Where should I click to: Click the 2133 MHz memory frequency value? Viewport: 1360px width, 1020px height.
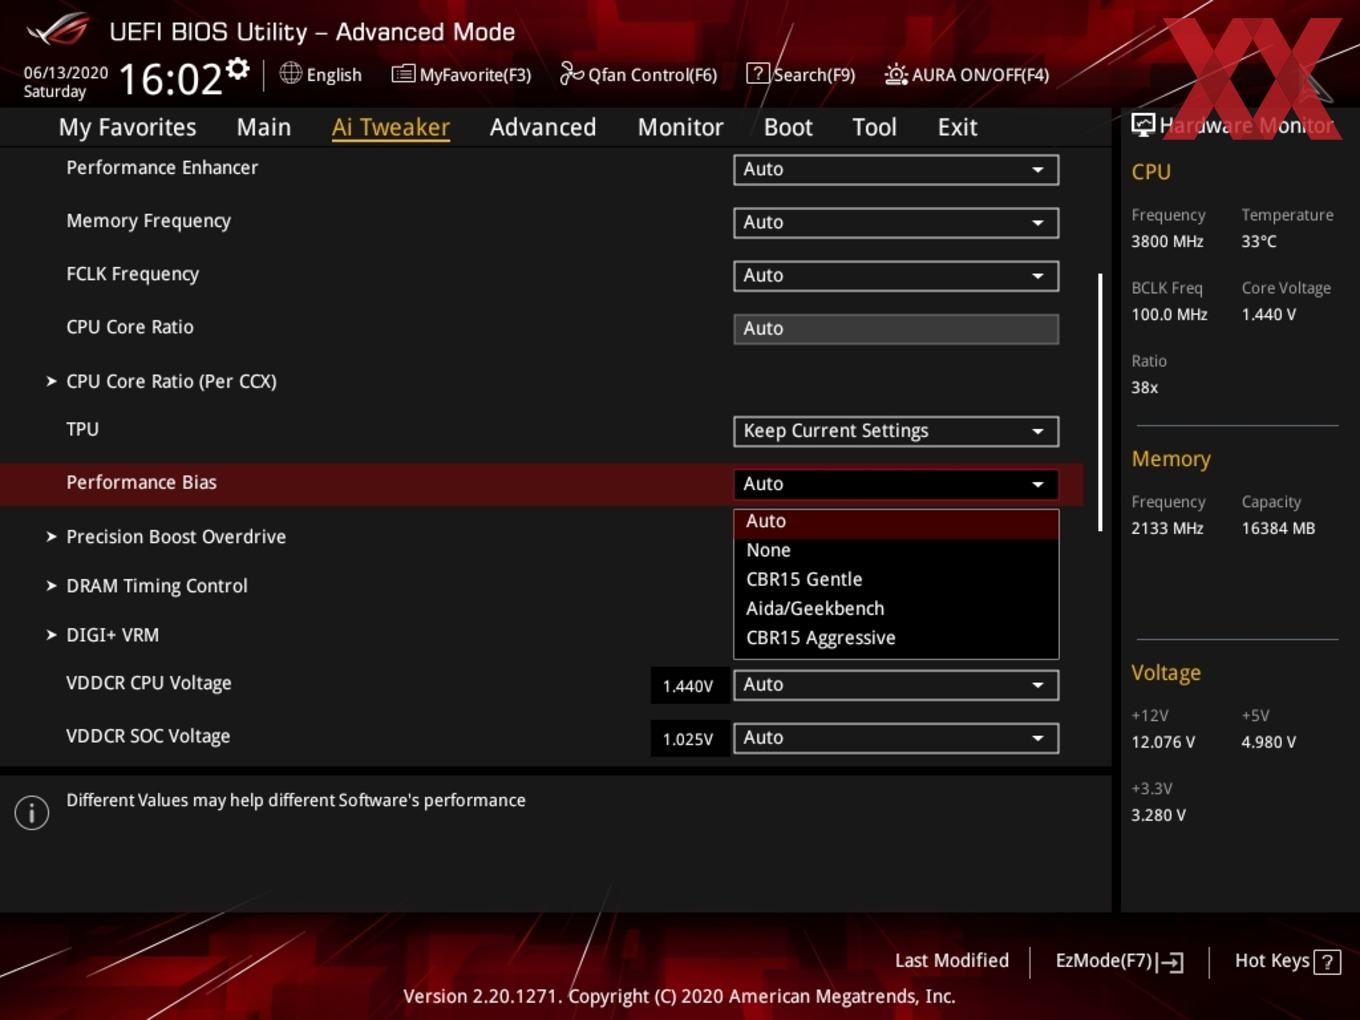[1167, 528]
